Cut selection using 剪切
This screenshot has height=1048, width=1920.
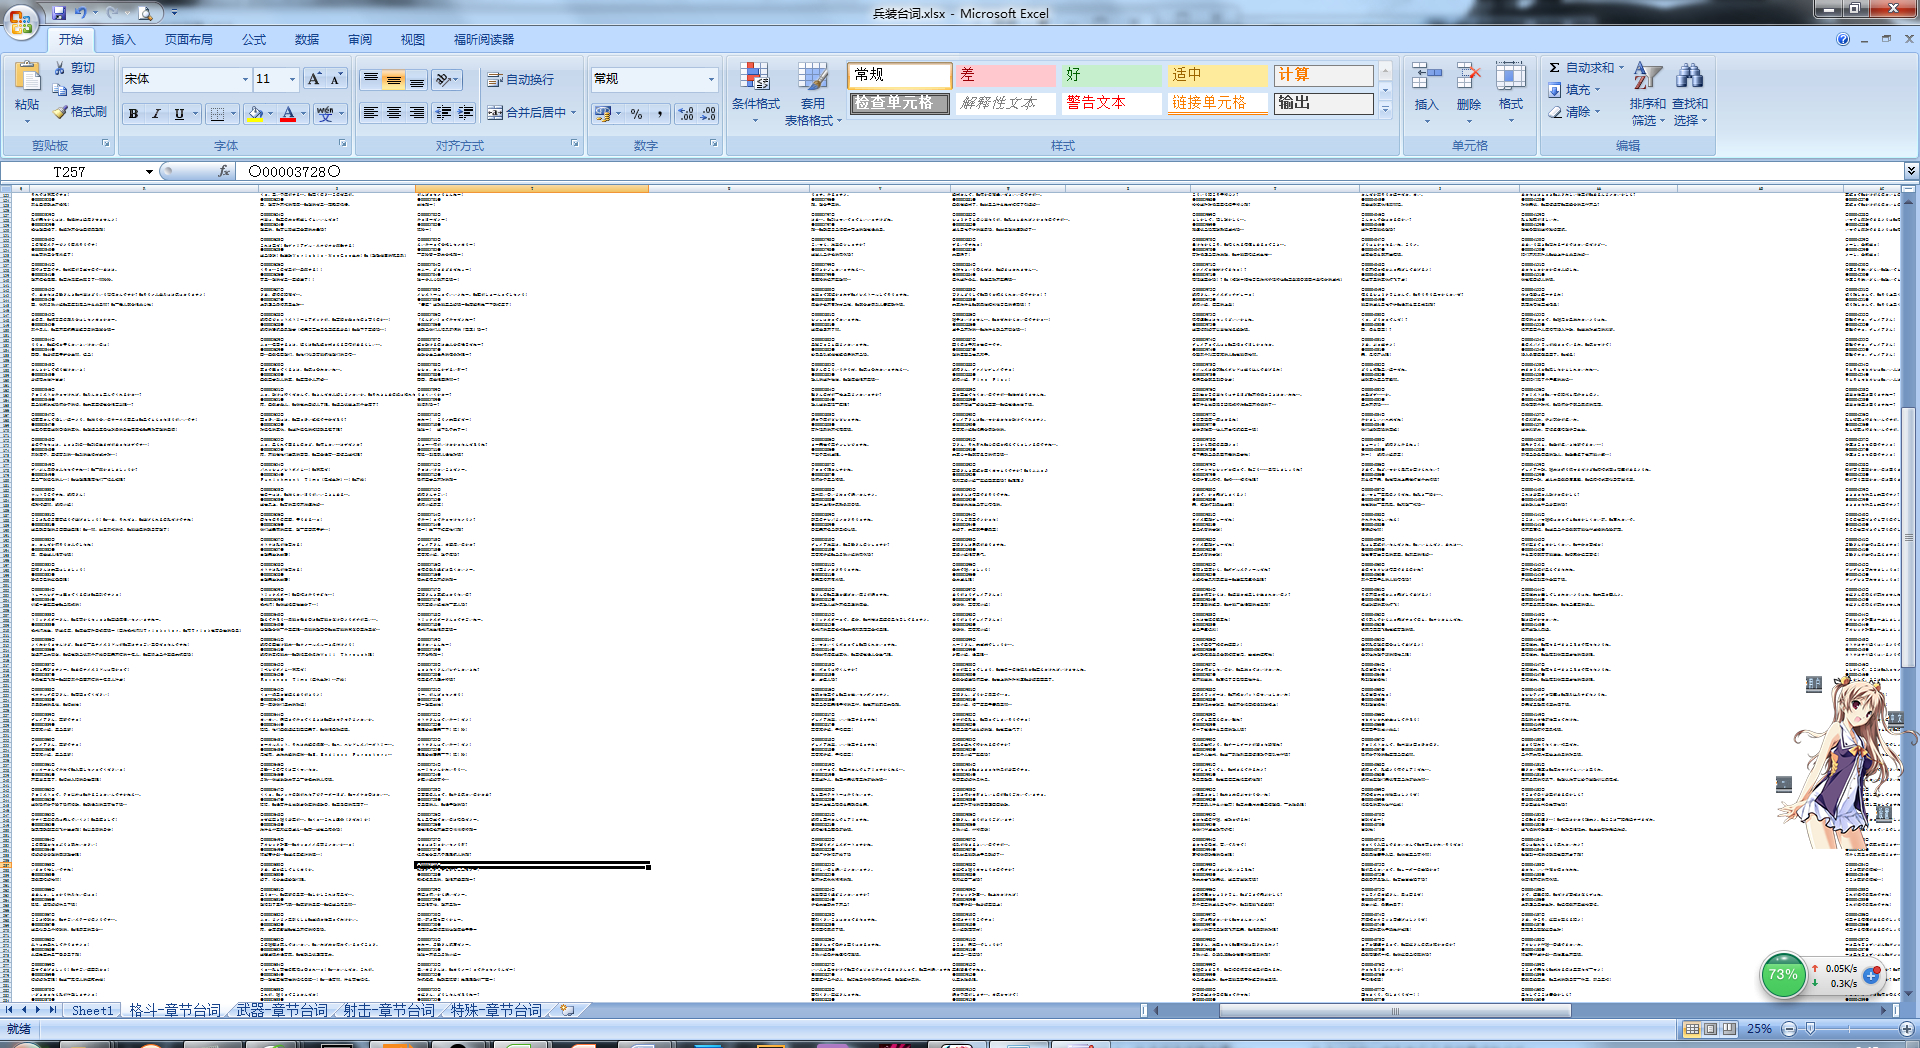coord(75,68)
